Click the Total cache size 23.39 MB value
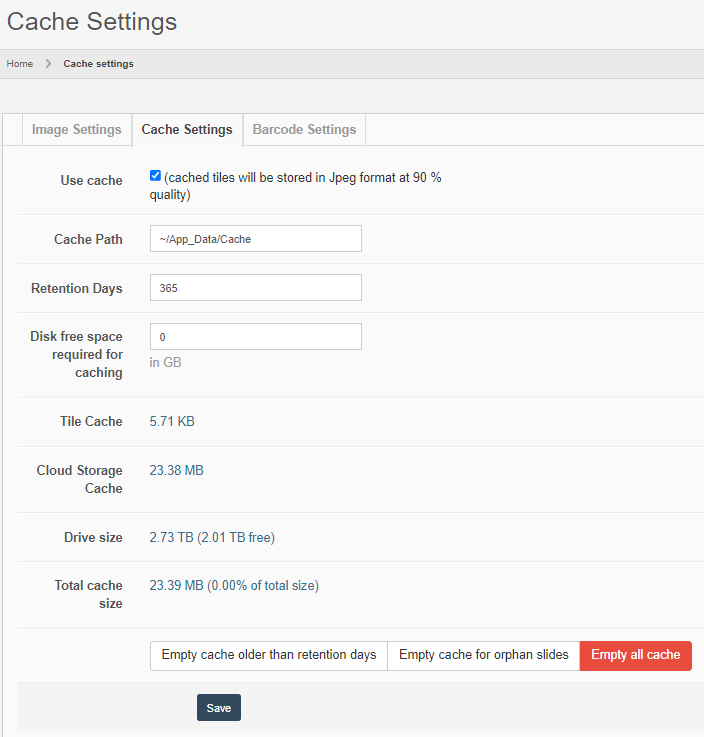704x737 pixels. [176, 586]
